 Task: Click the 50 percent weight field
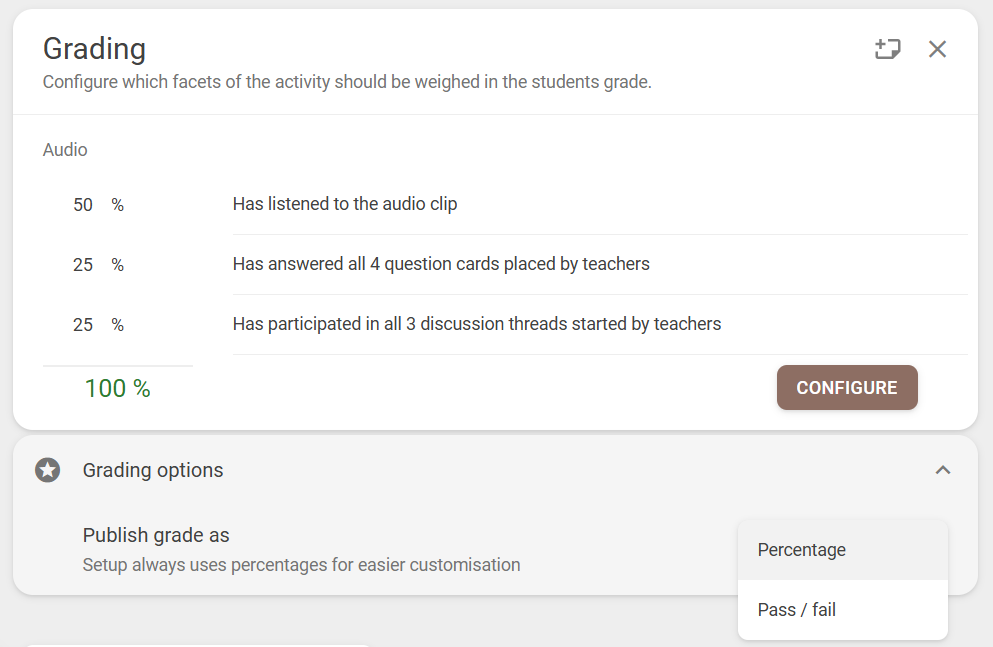83,205
